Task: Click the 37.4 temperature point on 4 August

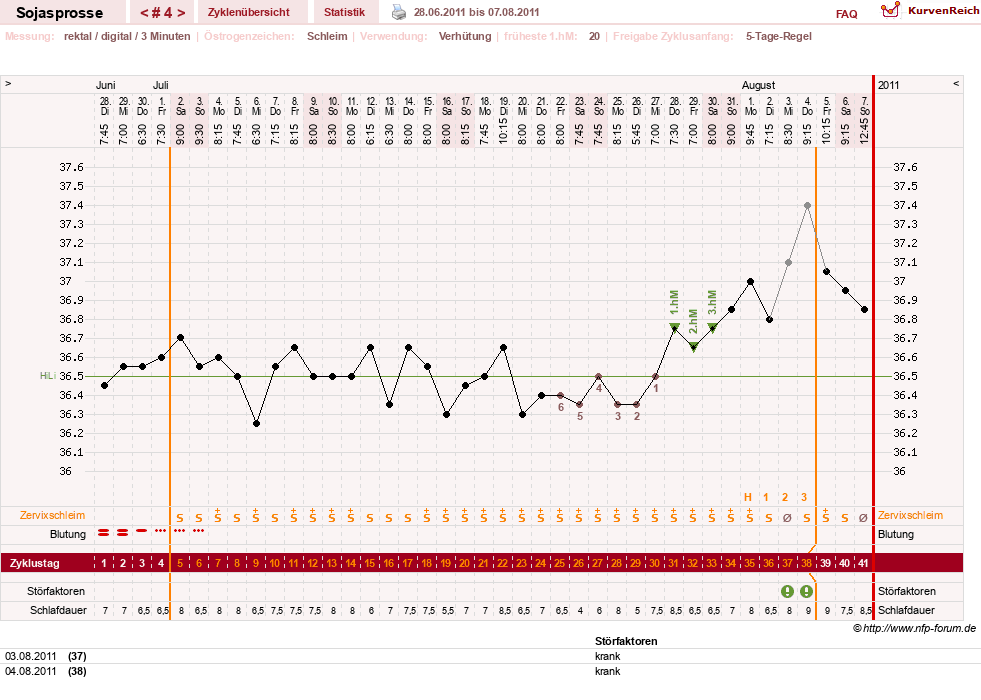Action: click(808, 205)
